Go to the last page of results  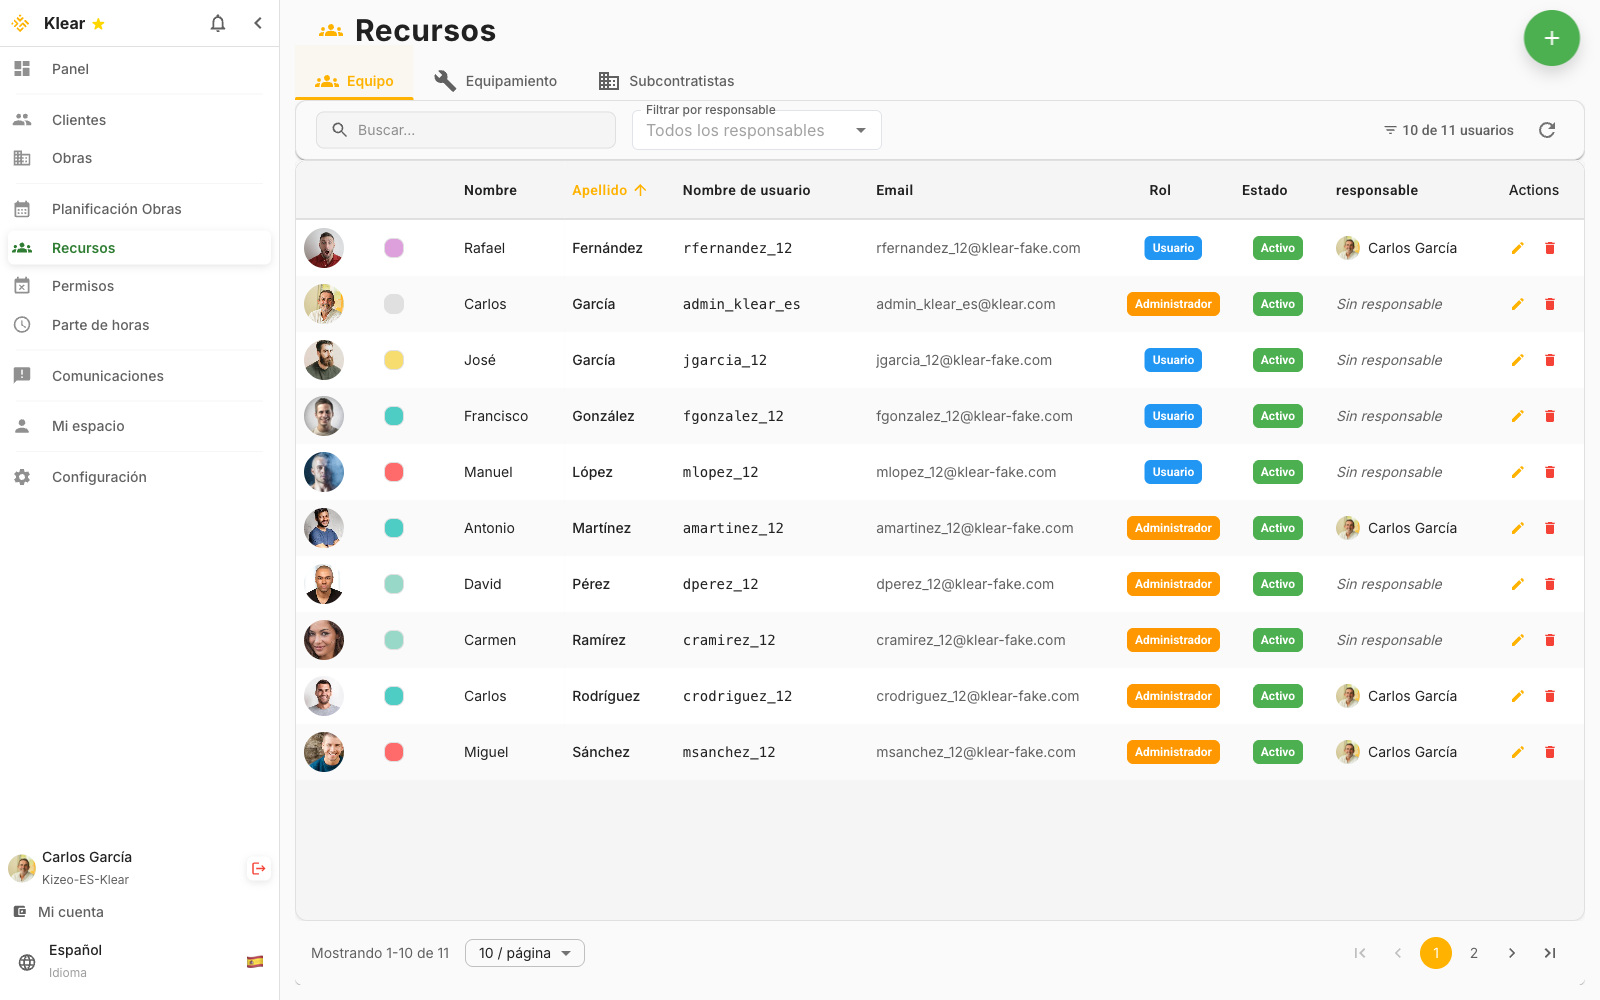point(1550,953)
